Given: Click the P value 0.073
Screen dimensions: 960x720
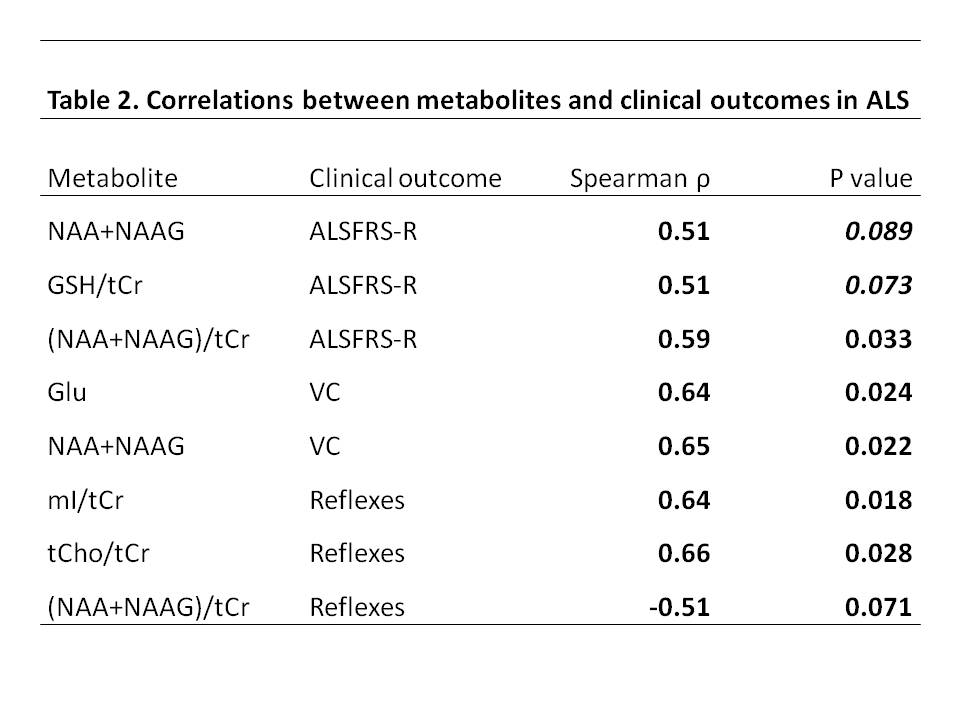Looking at the screenshot, I should (x=878, y=286).
